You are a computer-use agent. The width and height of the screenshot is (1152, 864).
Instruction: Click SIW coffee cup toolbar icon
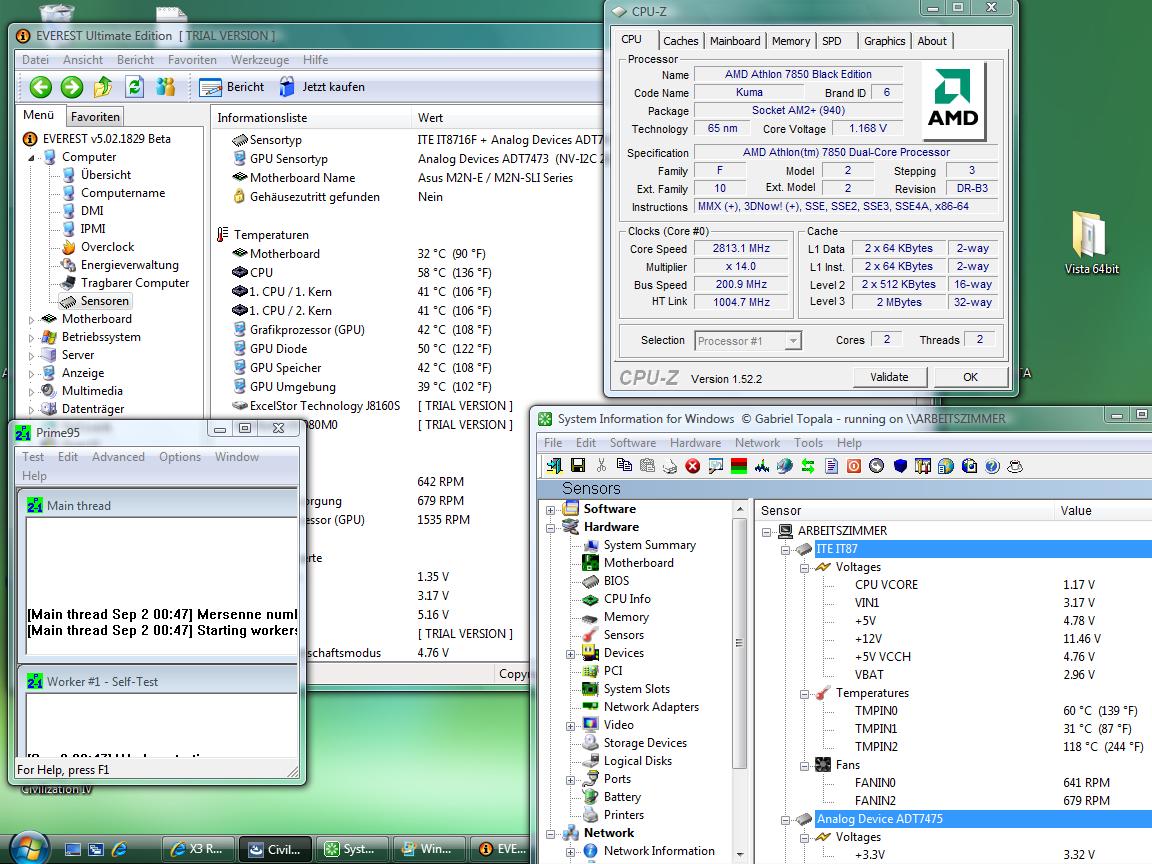tap(1015, 466)
